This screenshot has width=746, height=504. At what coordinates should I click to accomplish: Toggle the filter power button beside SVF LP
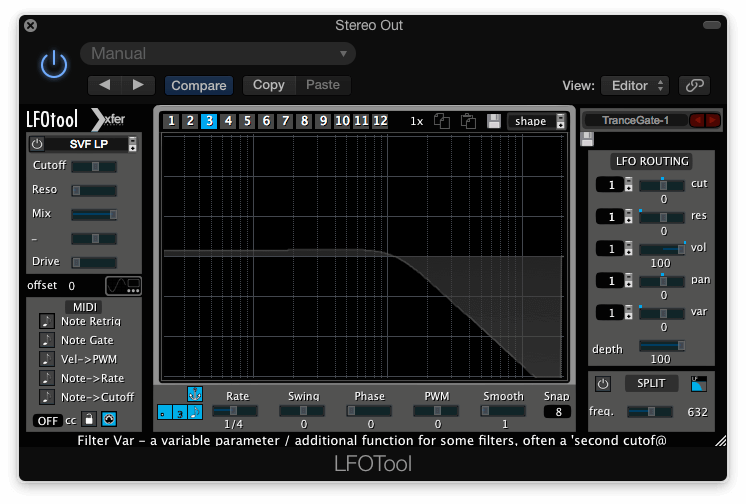[x=37, y=144]
